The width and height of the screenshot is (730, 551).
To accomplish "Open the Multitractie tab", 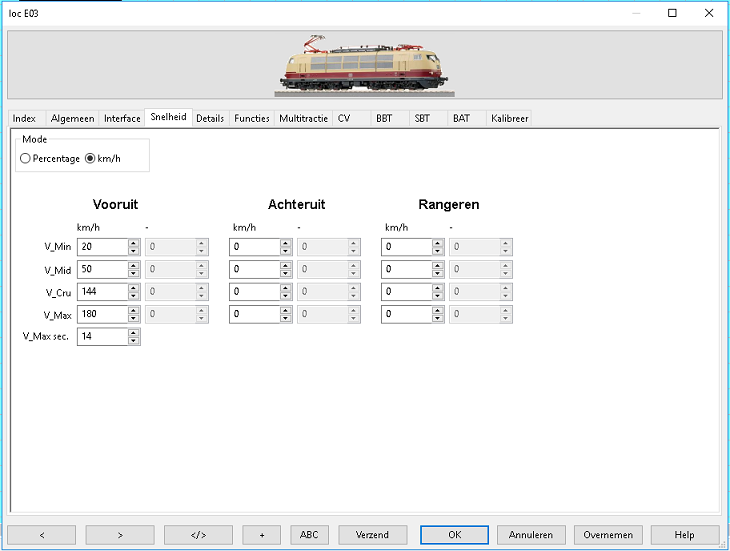I will tap(304, 118).
